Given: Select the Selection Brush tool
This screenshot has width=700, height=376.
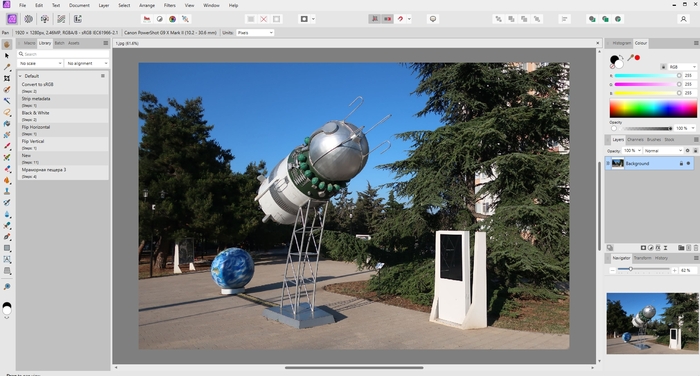Looking at the screenshot, I should [7, 90].
